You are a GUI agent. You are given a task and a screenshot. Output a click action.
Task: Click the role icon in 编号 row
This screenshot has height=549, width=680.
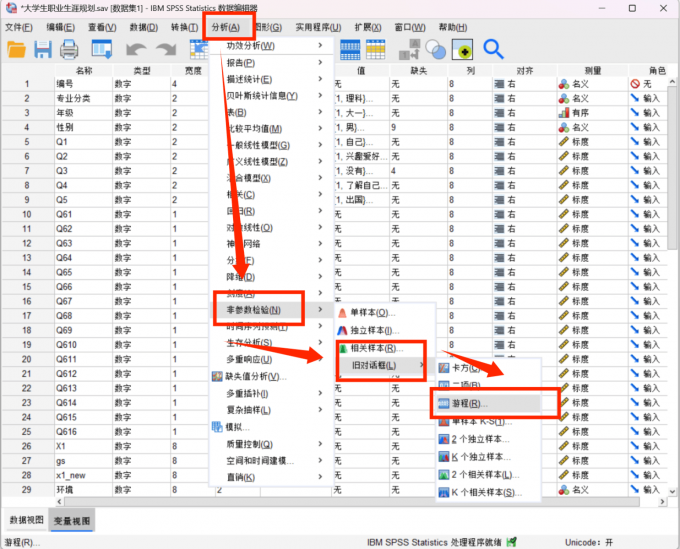(x=635, y=84)
